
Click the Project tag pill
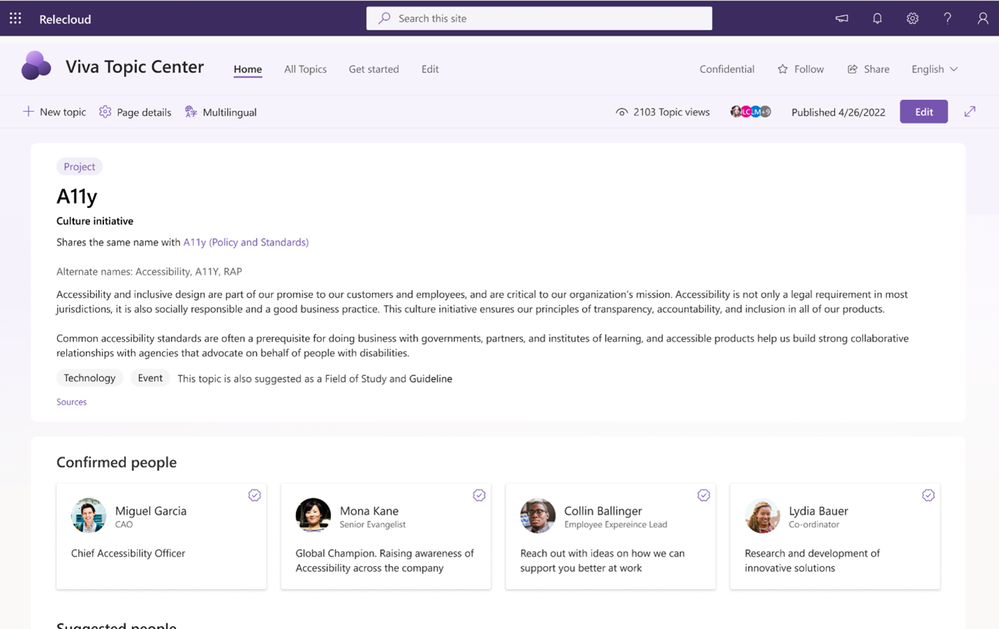click(79, 166)
